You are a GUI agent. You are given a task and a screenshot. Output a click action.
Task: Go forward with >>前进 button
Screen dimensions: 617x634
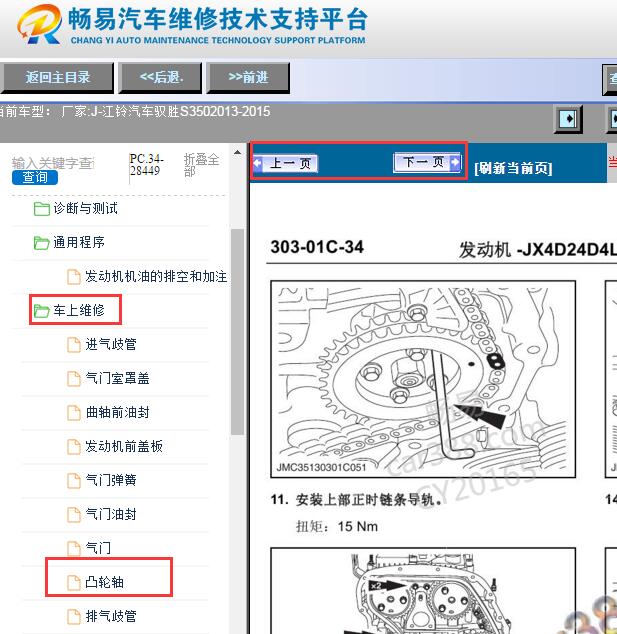(248, 78)
